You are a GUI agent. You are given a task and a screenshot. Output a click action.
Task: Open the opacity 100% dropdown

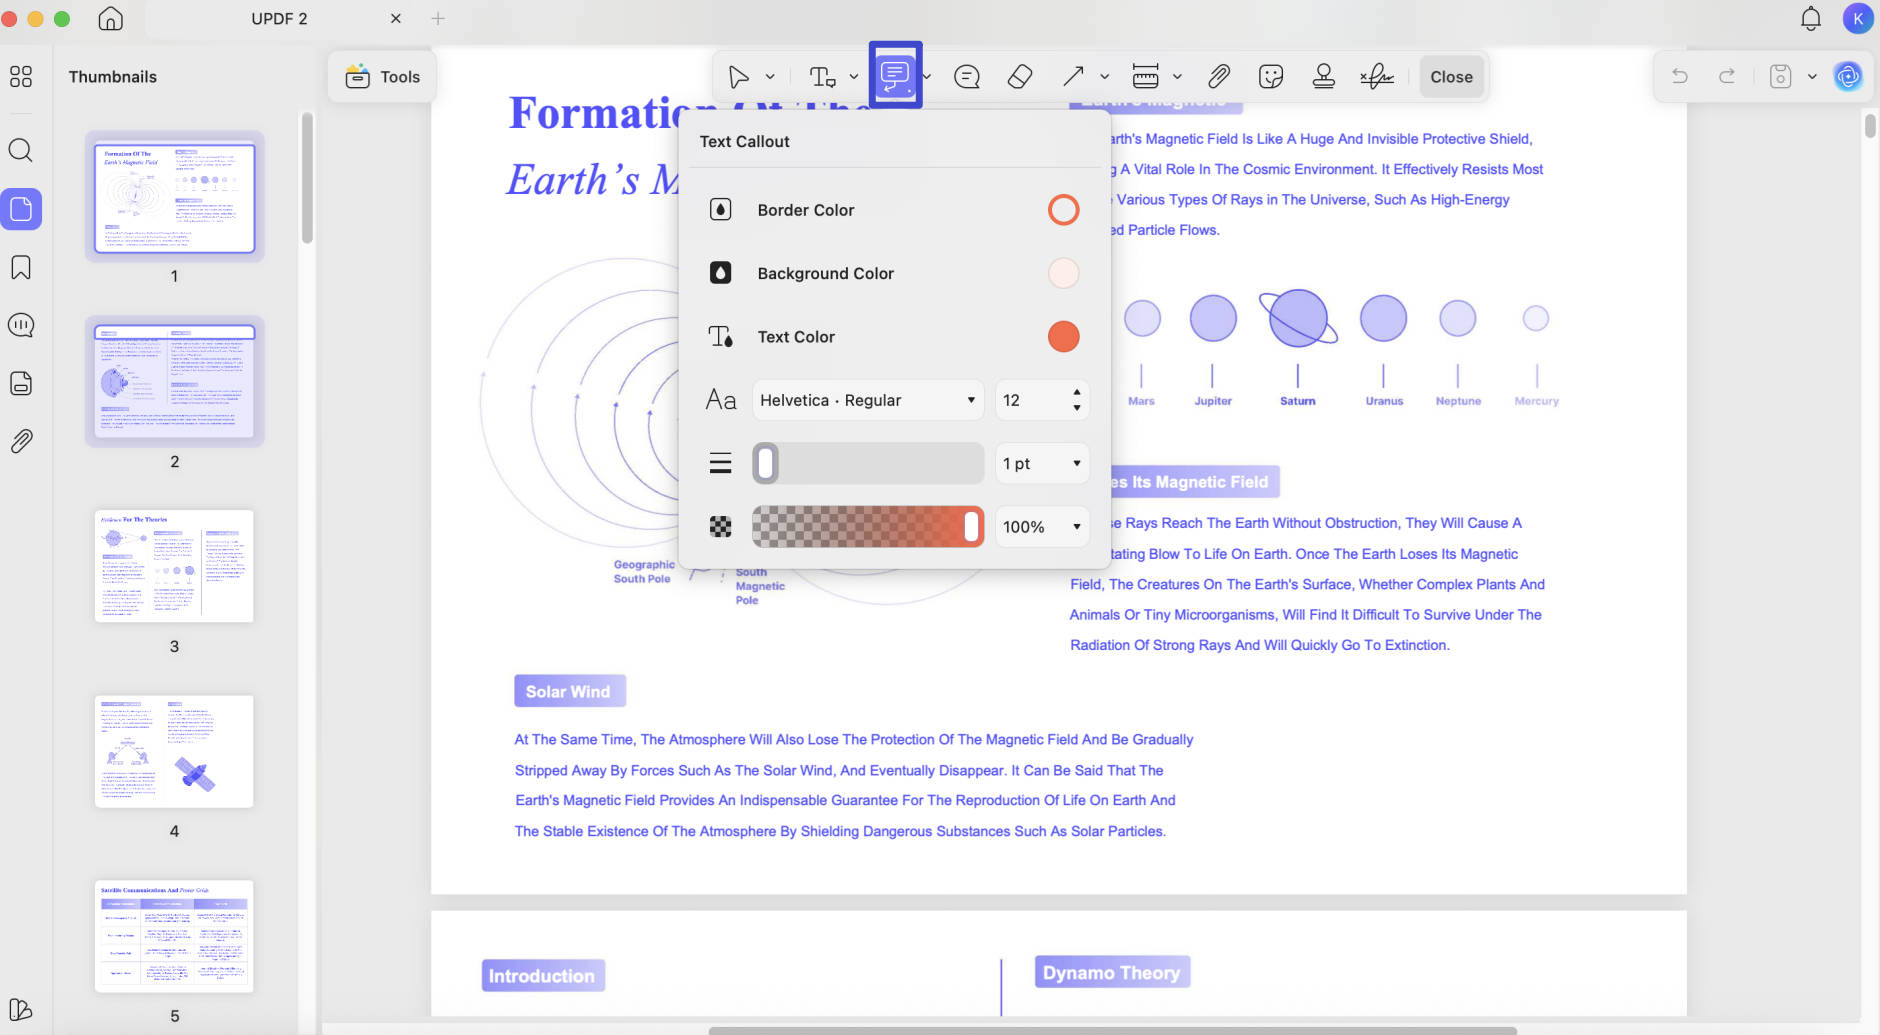(1042, 527)
